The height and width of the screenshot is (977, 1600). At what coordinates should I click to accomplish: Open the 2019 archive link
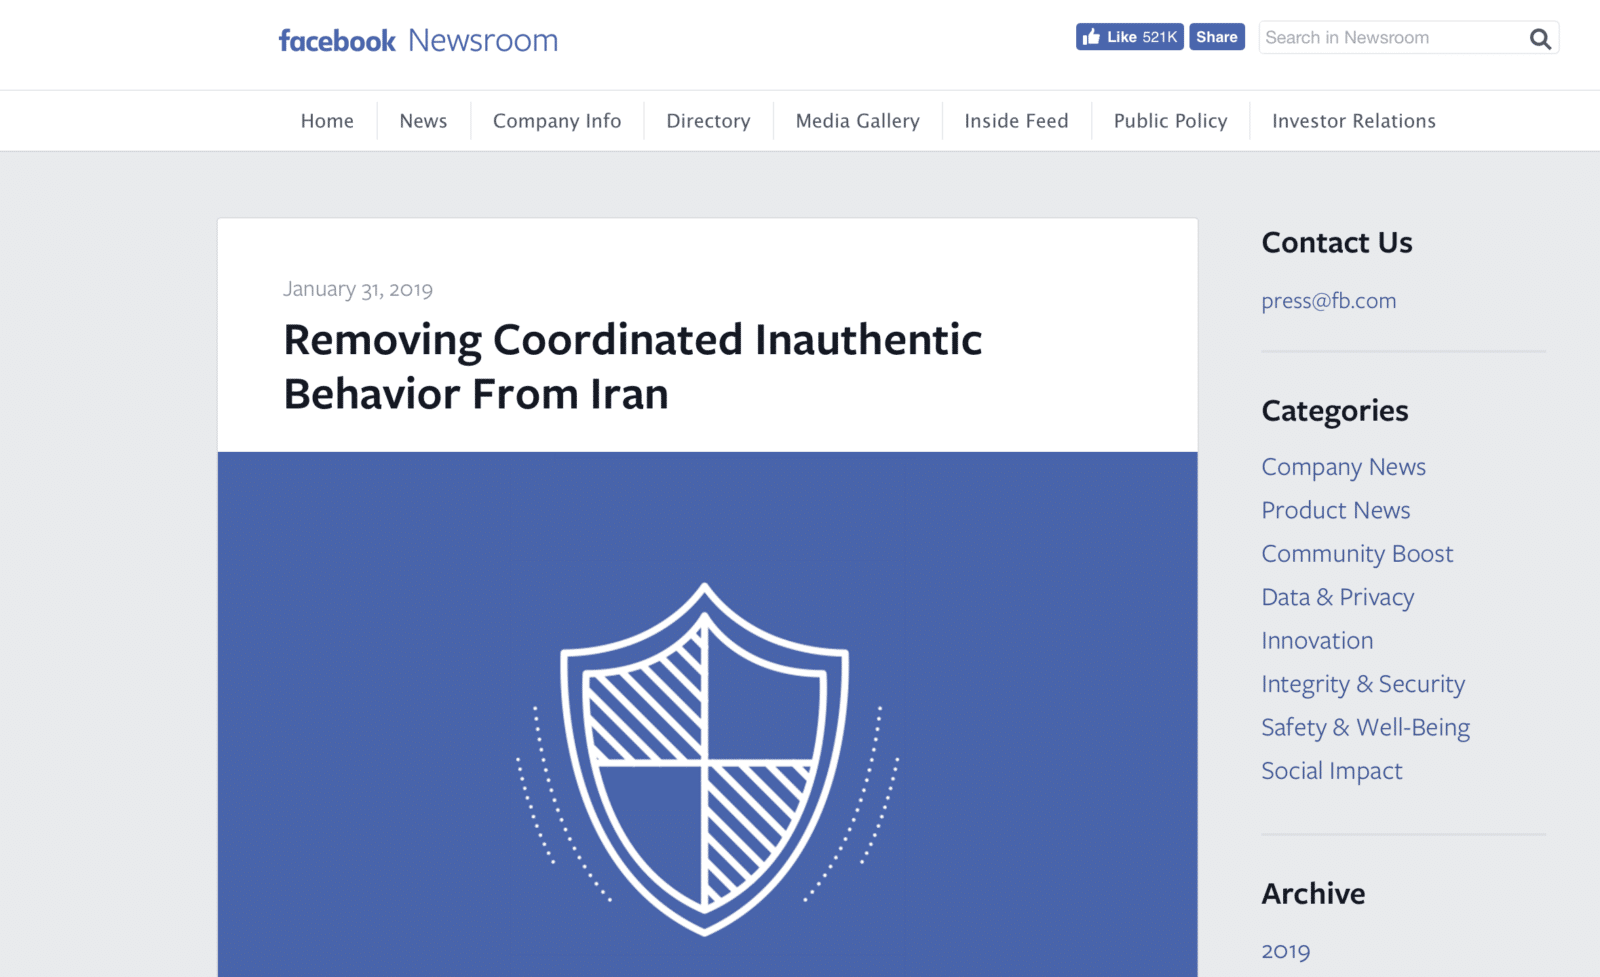click(1285, 951)
